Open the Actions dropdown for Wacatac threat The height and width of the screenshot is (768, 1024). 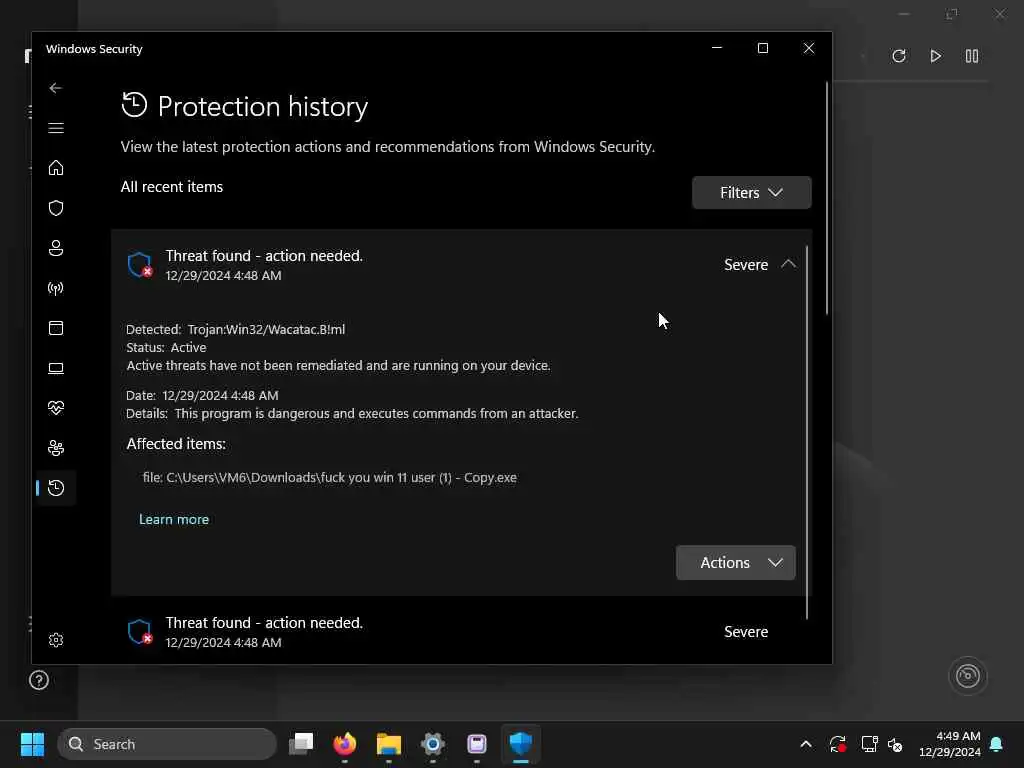[x=735, y=562]
